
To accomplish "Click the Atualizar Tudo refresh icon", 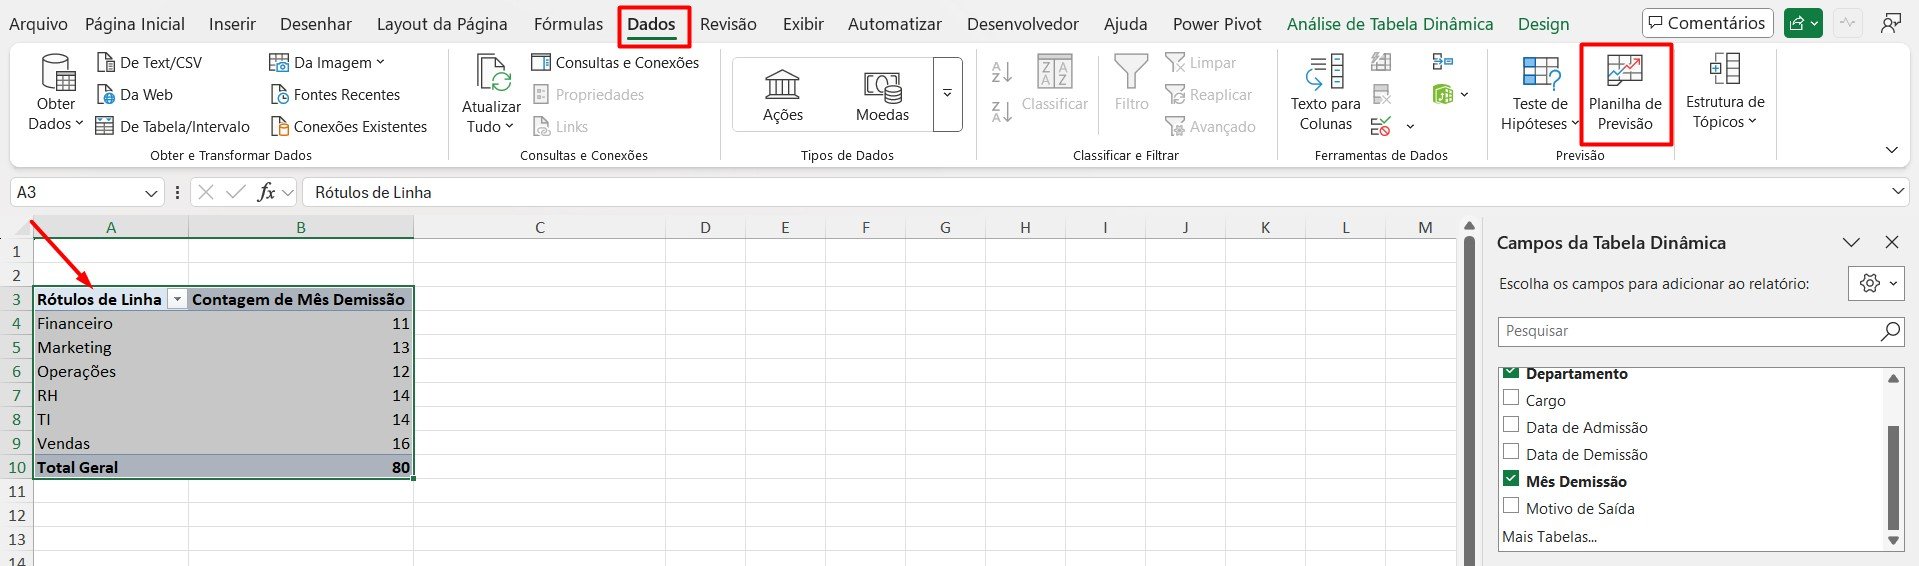I will (493, 73).
